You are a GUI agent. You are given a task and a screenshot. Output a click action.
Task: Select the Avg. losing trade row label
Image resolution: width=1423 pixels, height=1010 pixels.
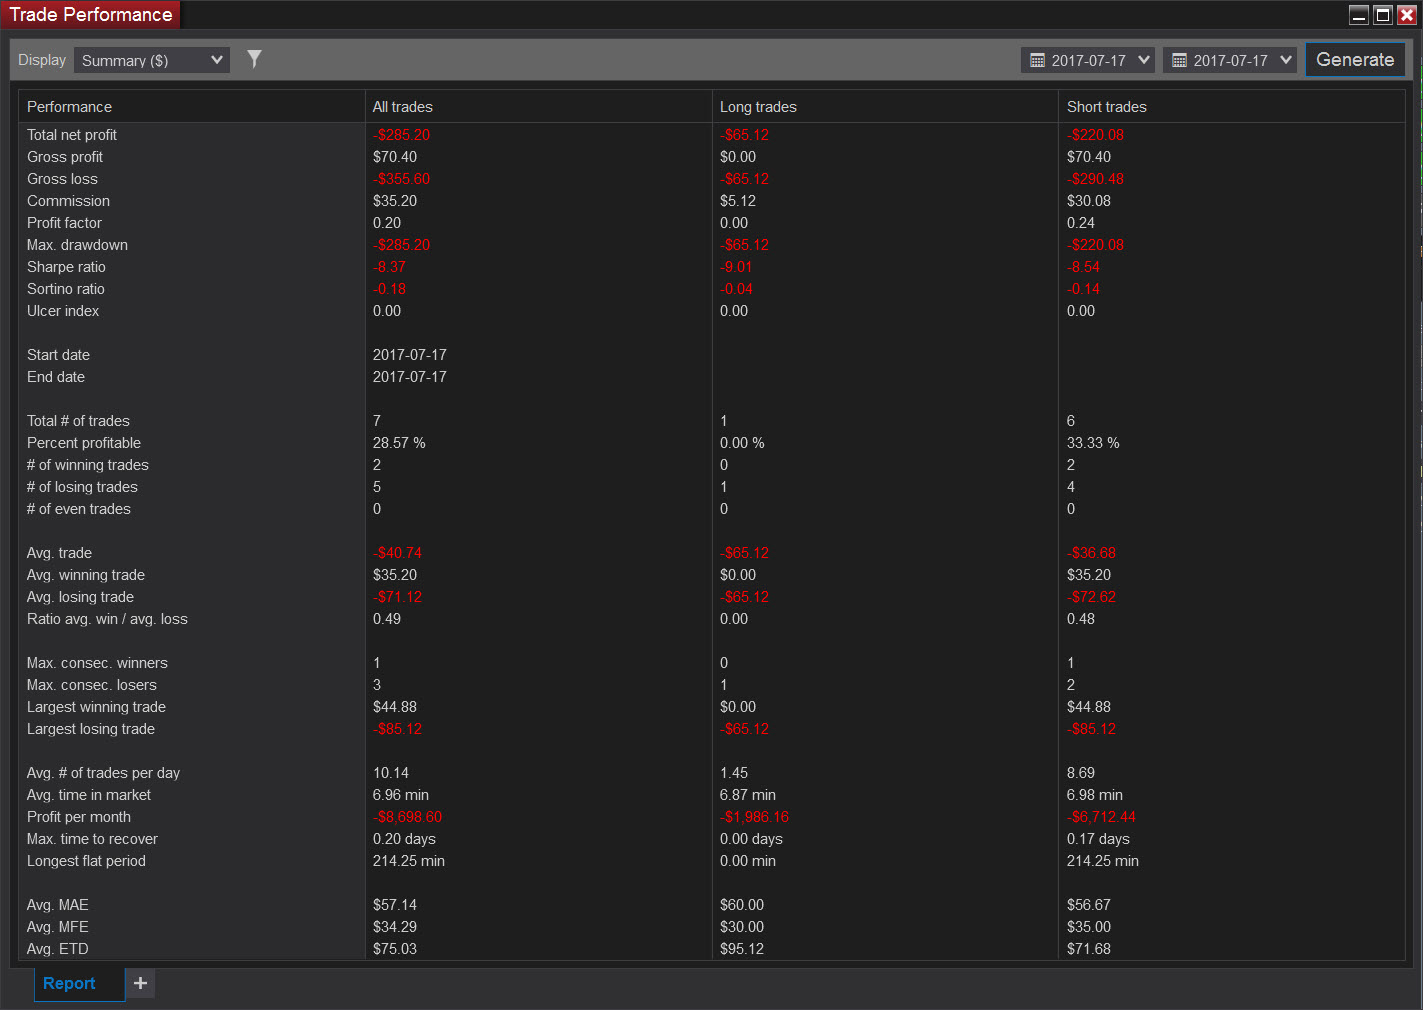click(x=80, y=597)
